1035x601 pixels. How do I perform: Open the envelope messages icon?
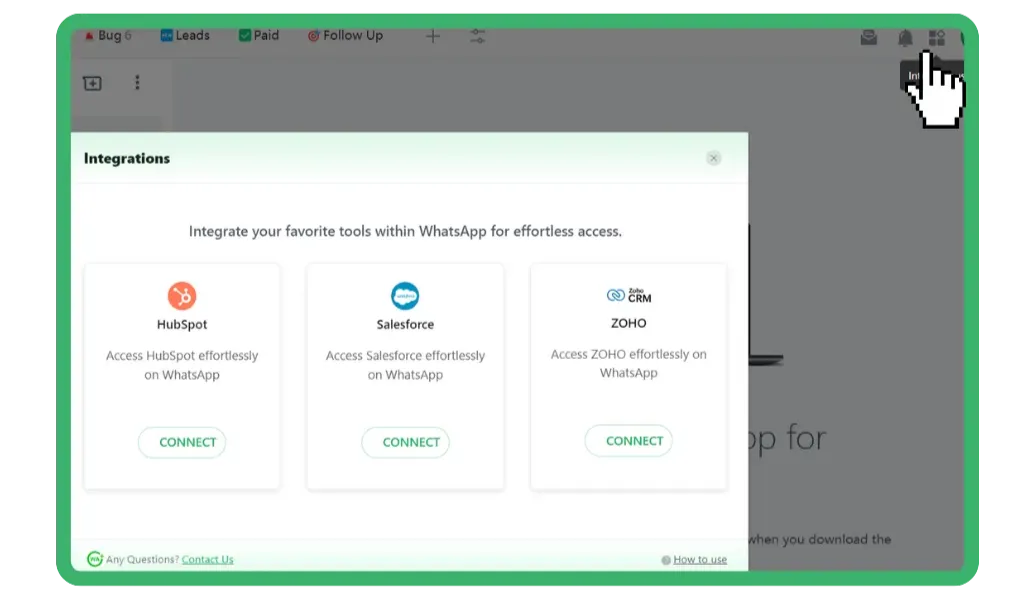point(869,38)
